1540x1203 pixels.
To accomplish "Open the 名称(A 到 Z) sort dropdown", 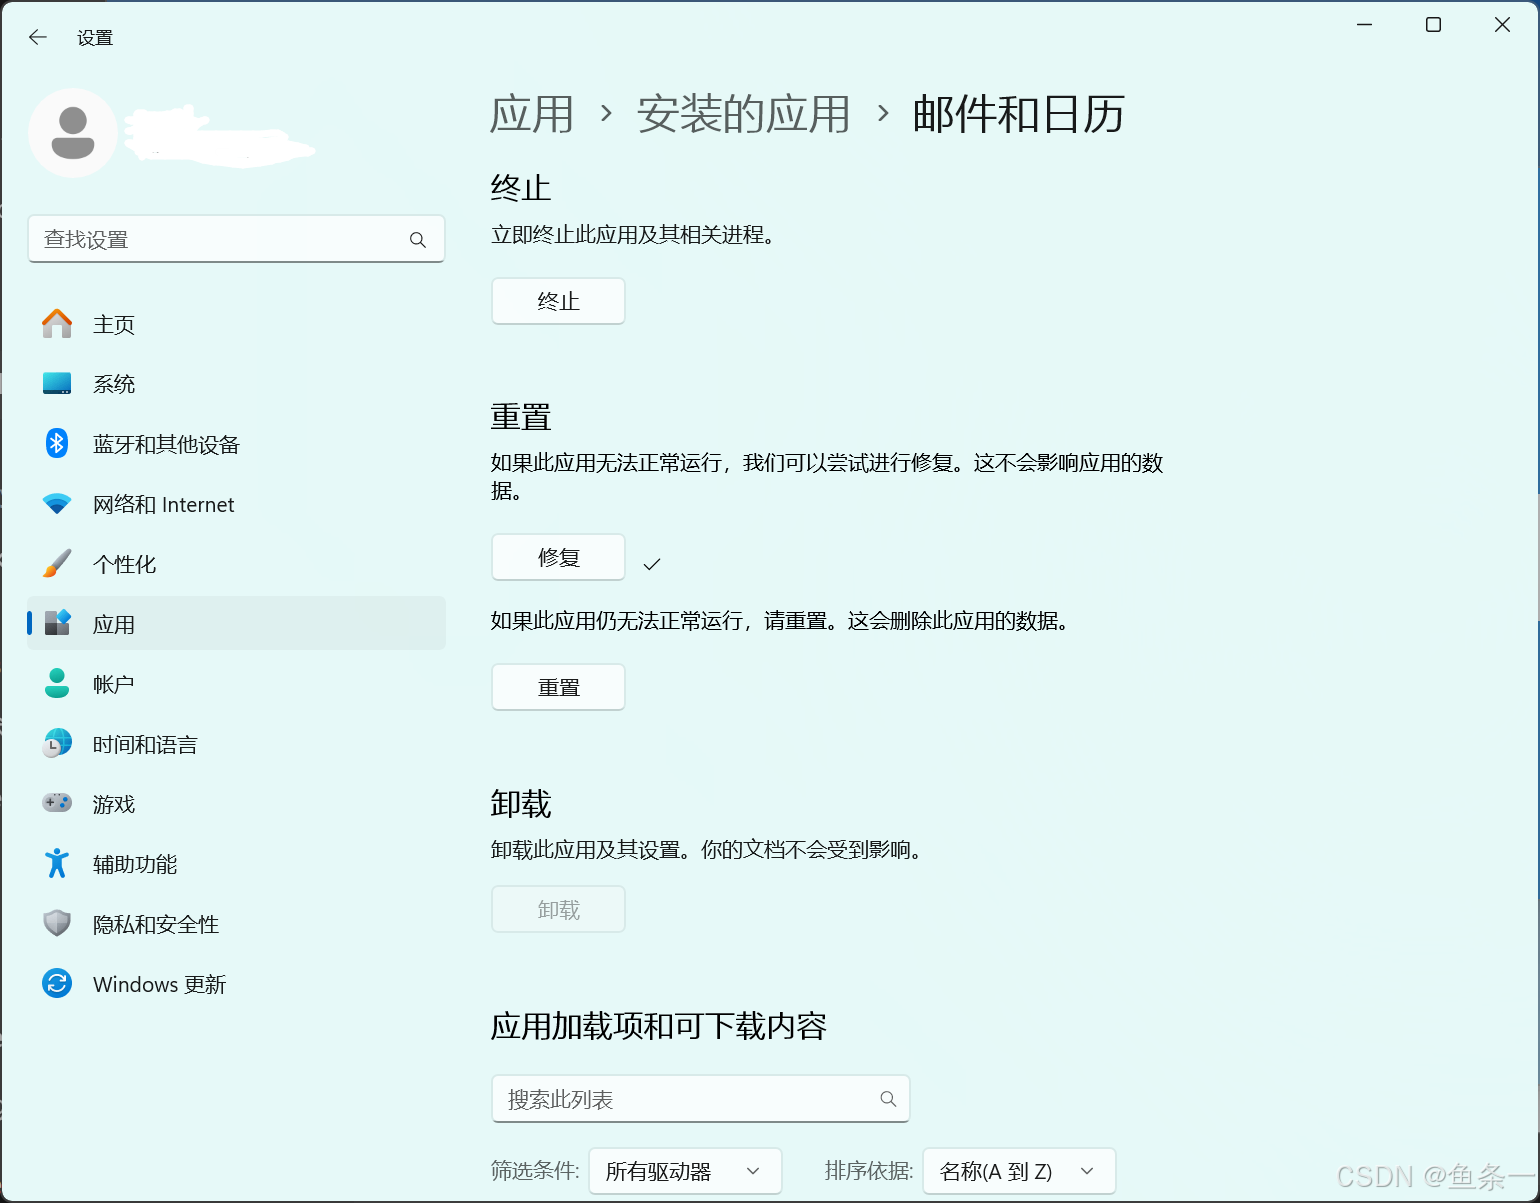I will pyautogui.click(x=1019, y=1171).
